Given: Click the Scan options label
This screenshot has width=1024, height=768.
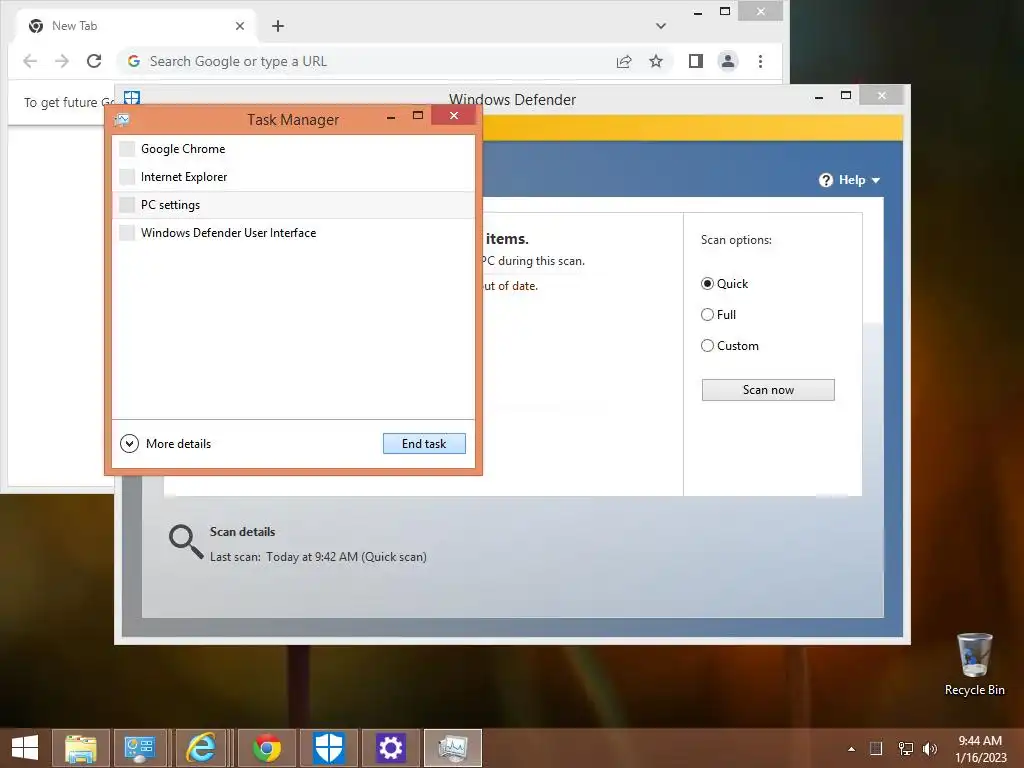Looking at the screenshot, I should [x=736, y=240].
